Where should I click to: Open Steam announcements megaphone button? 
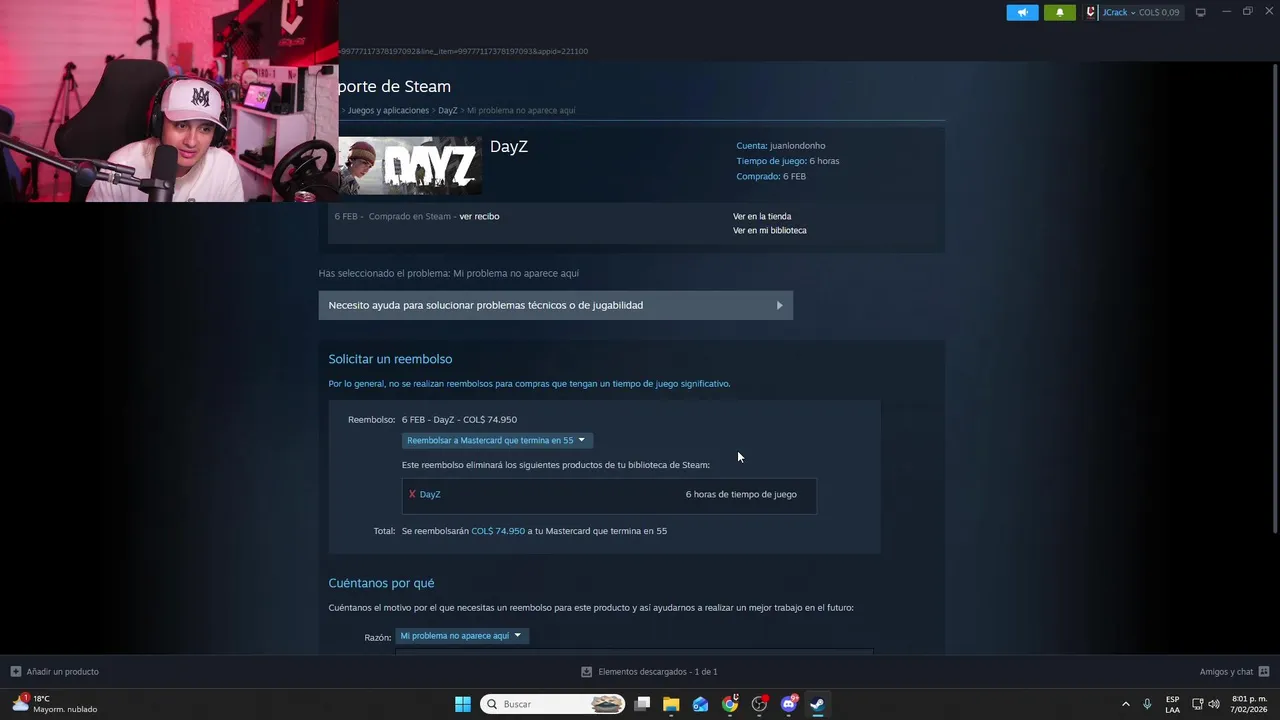point(1022,12)
